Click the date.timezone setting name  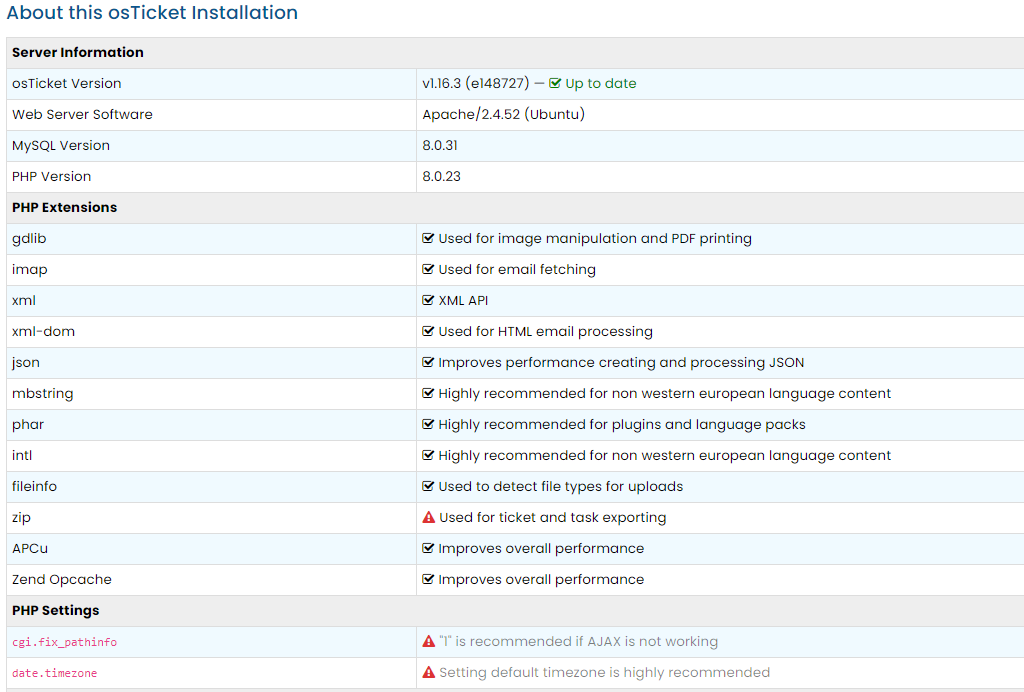coord(55,673)
